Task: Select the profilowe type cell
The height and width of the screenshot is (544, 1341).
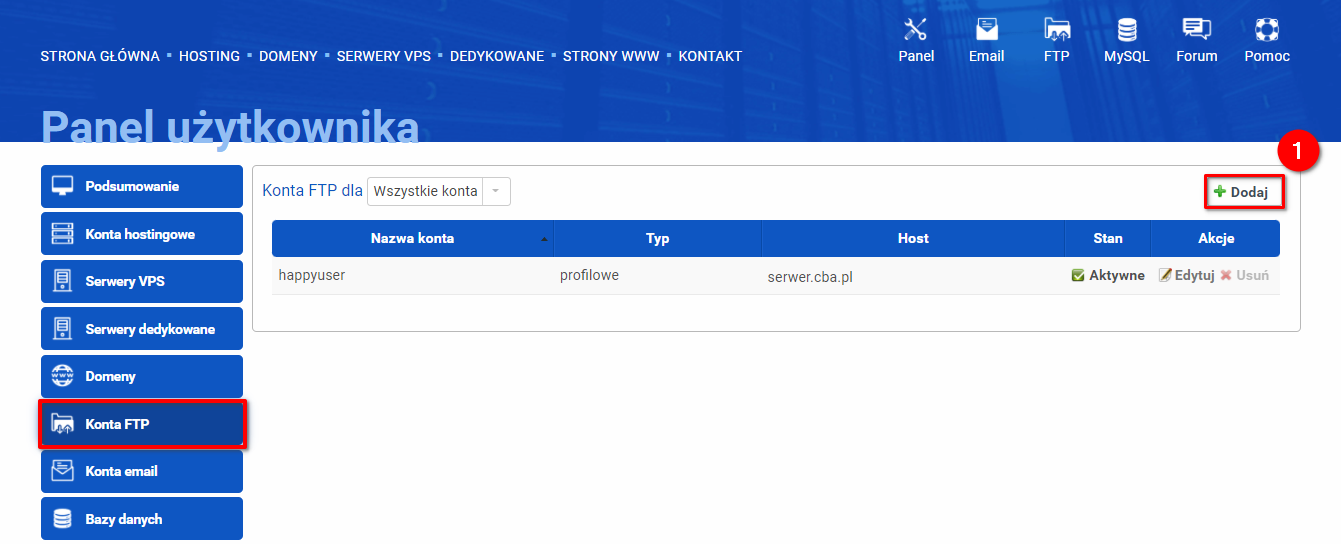Action: click(589, 275)
